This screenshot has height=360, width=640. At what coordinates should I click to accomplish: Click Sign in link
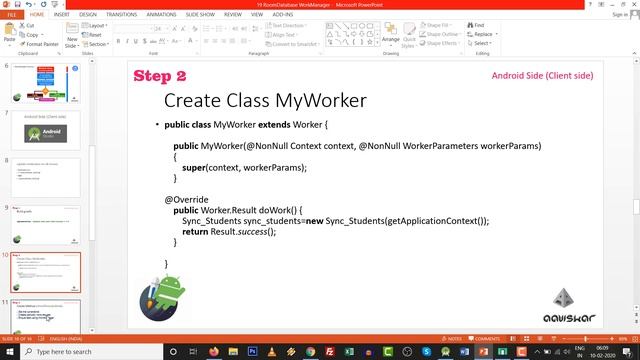[x=620, y=15]
